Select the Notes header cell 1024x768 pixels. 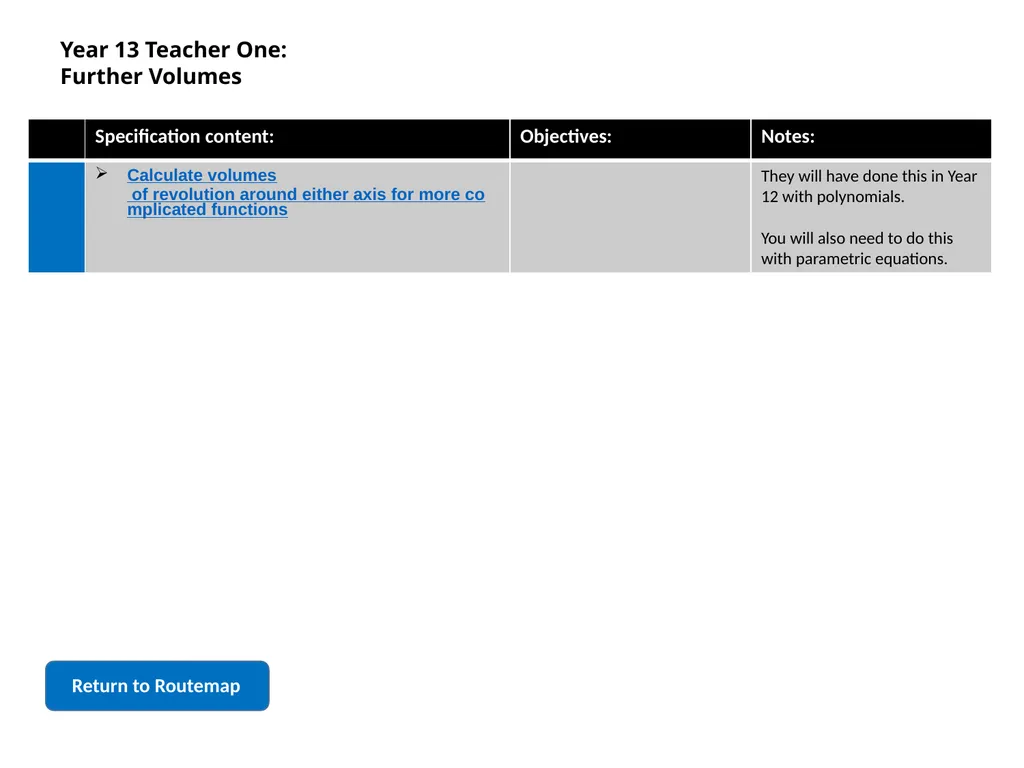coord(871,138)
